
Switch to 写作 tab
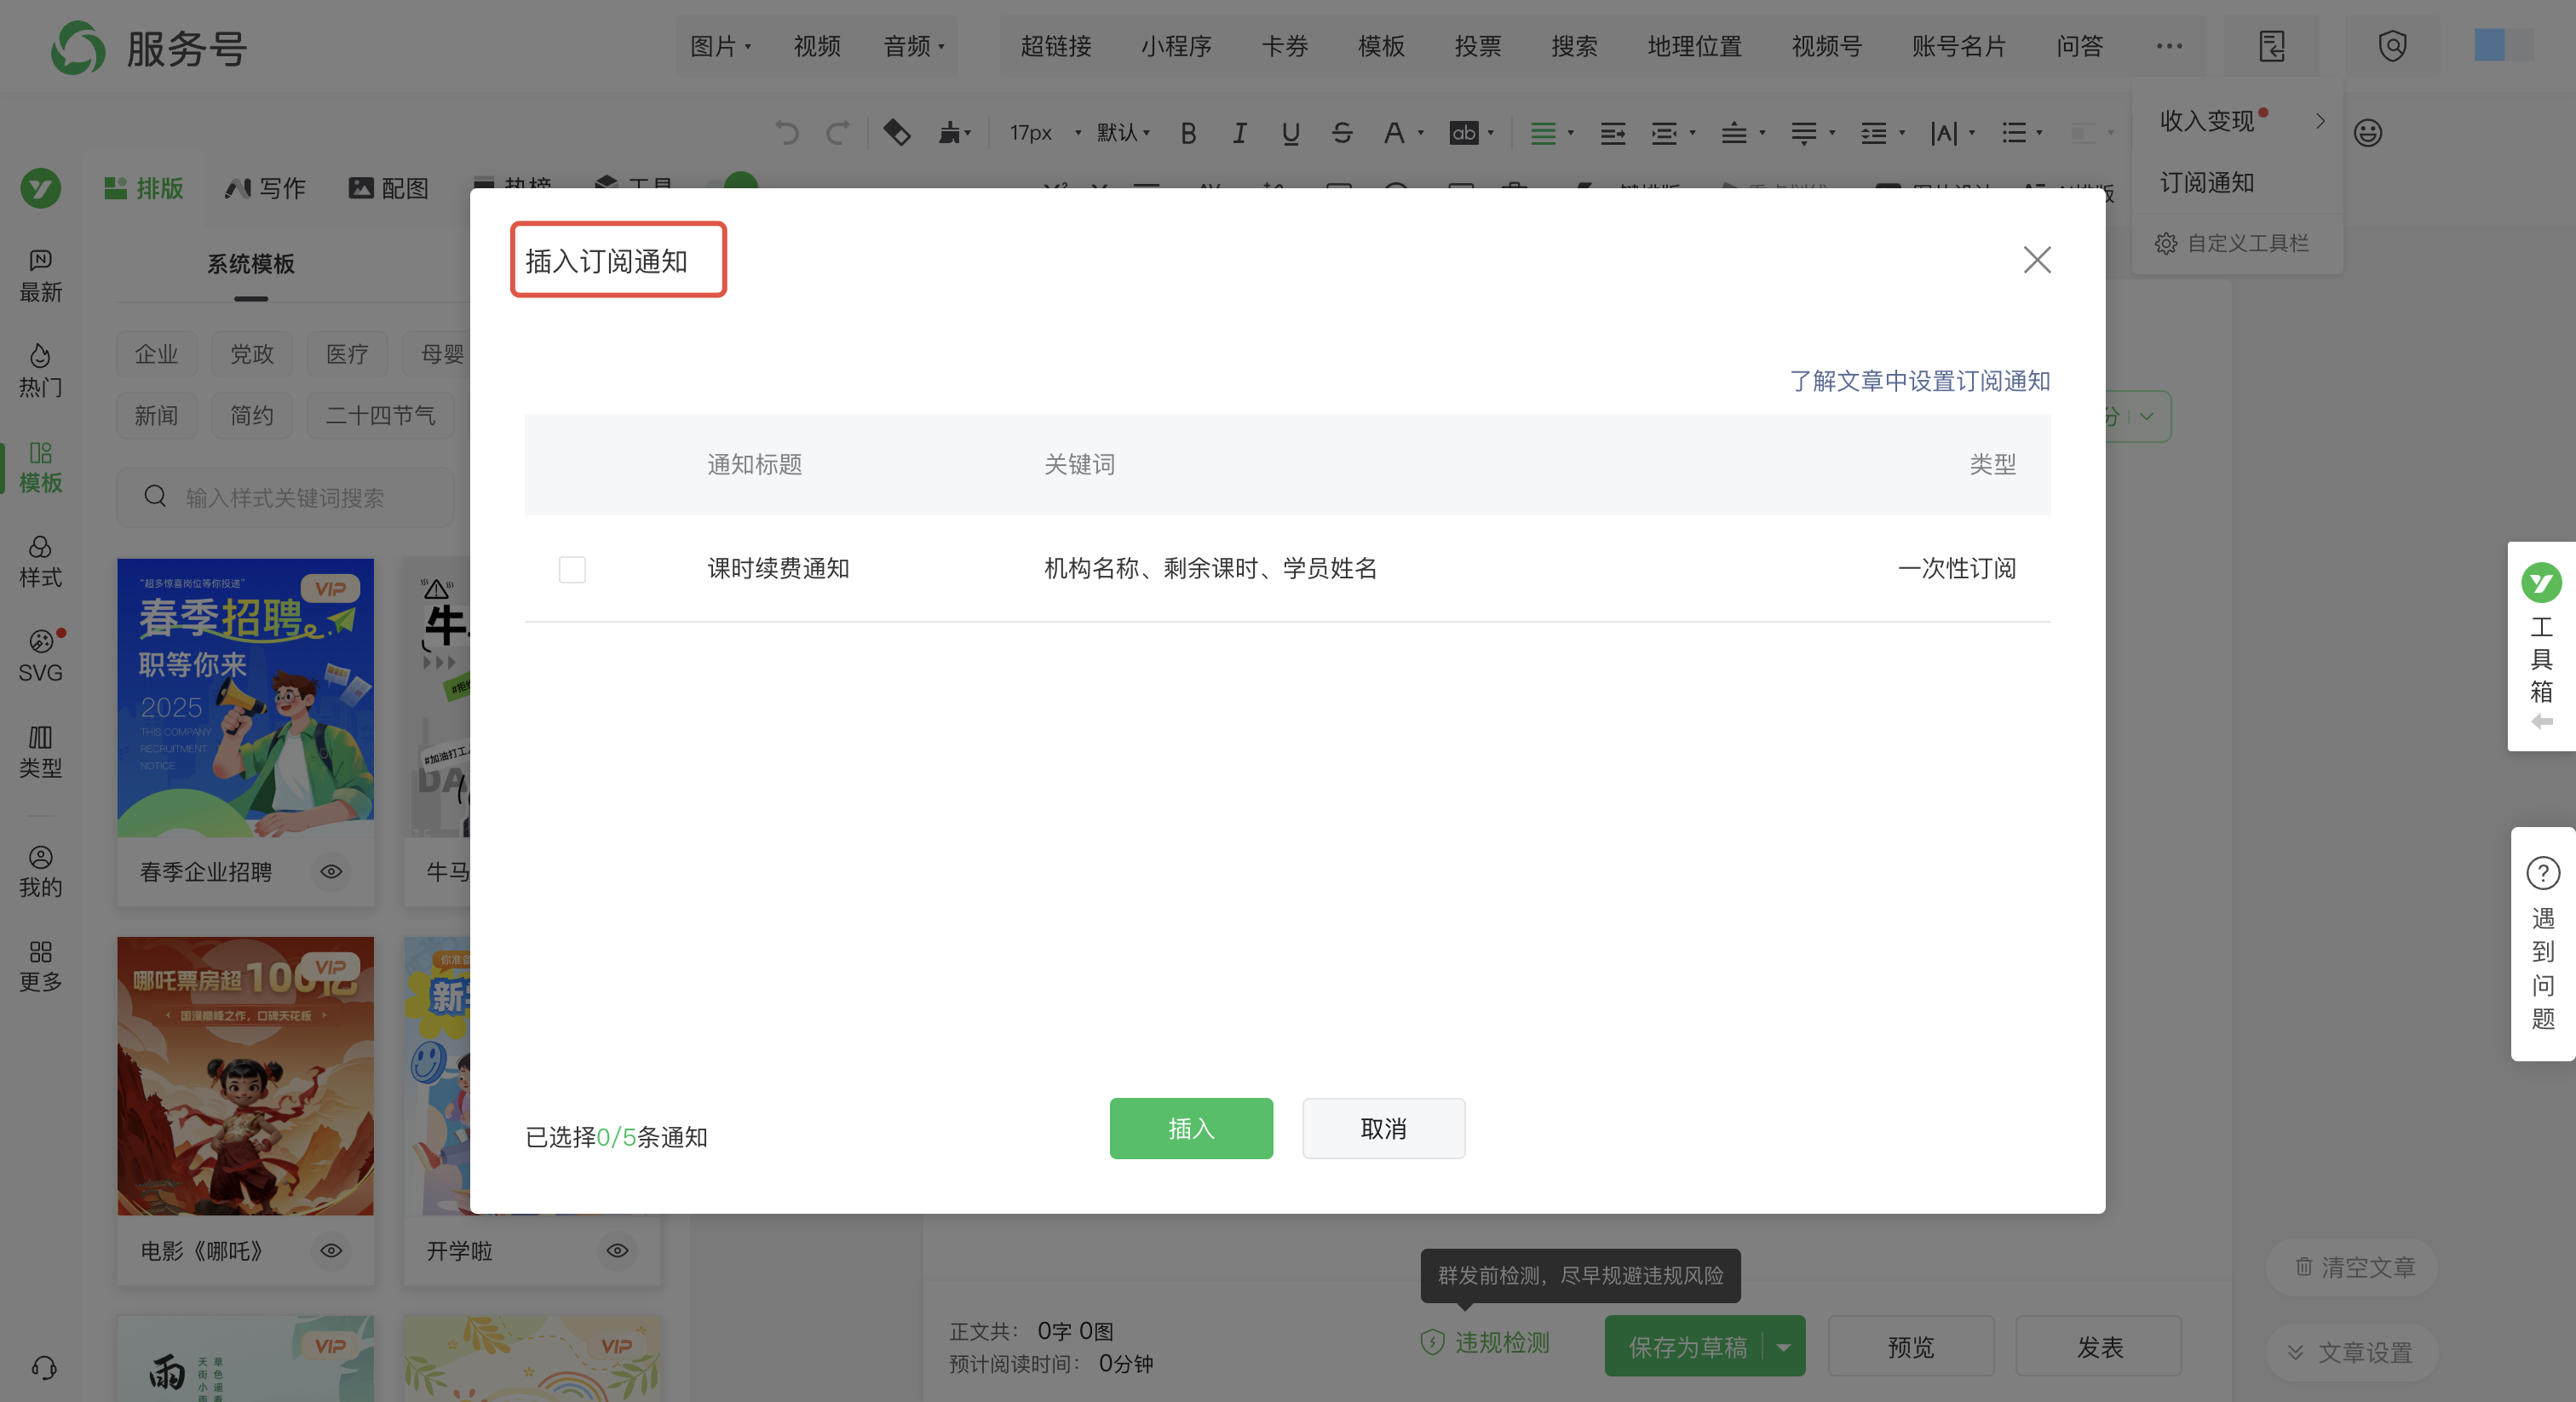point(266,188)
